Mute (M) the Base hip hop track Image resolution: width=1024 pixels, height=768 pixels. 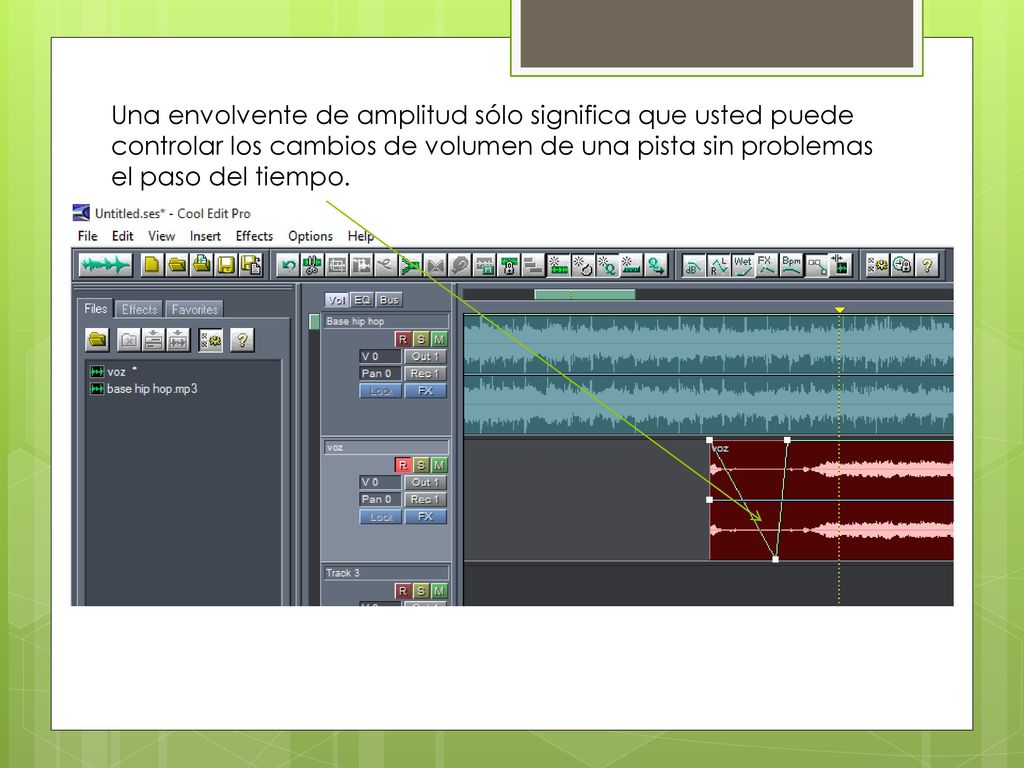(439, 339)
